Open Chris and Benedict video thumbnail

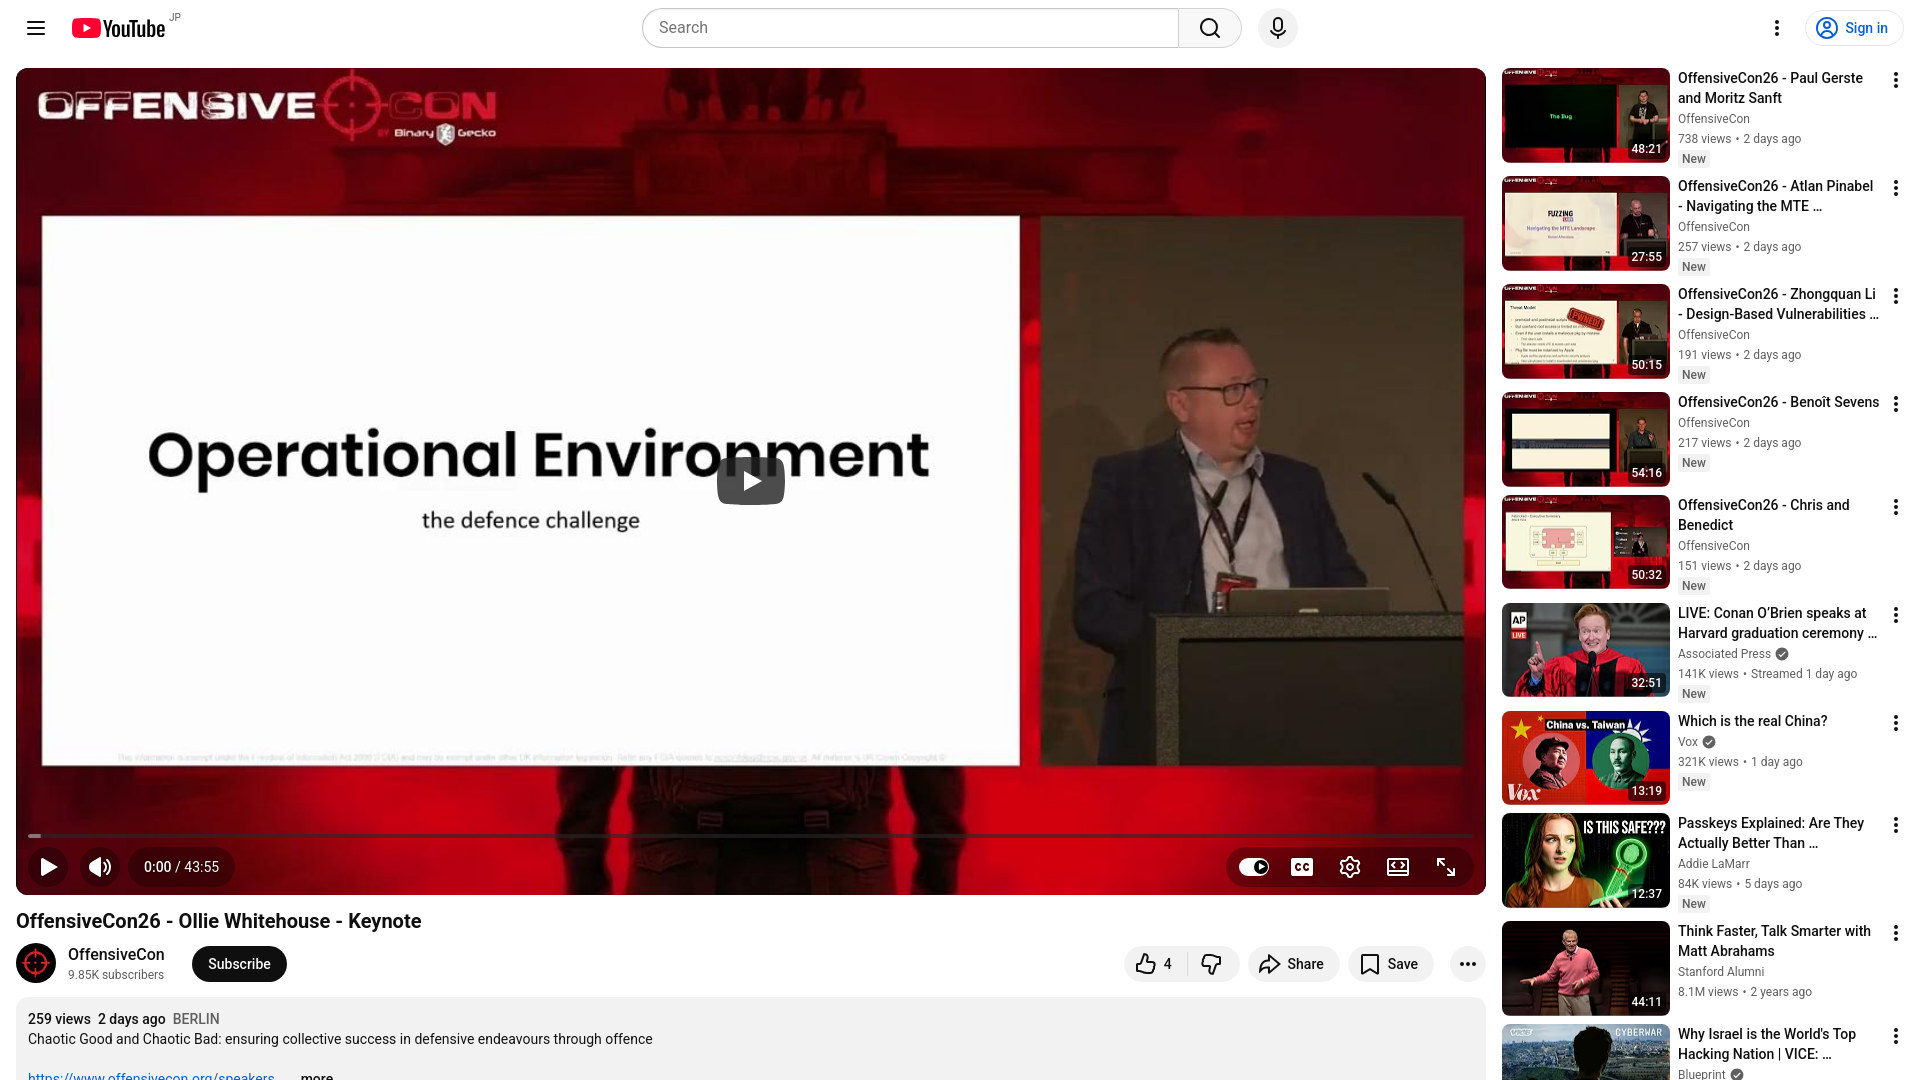pos(1586,542)
